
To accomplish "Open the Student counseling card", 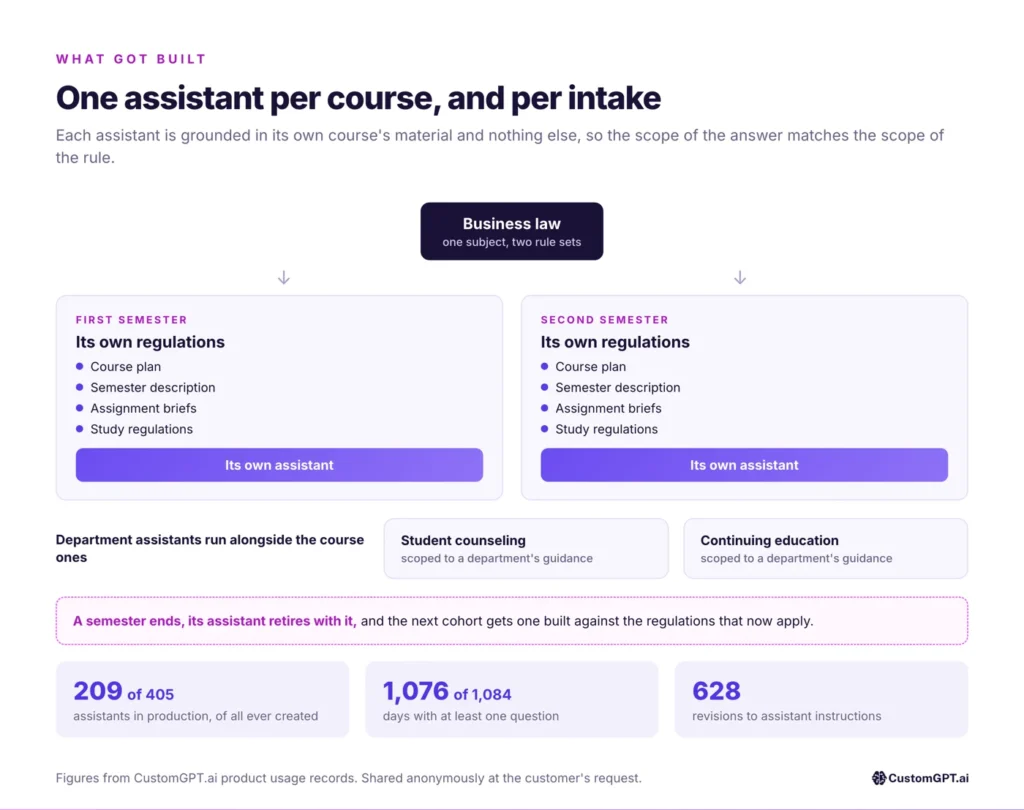I will tap(526, 549).
